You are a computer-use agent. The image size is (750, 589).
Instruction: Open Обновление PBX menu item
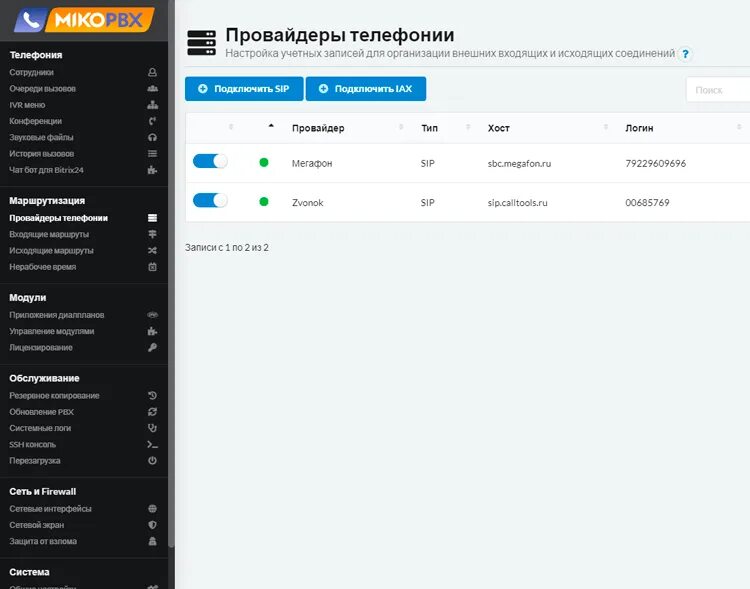pos(42,412)
